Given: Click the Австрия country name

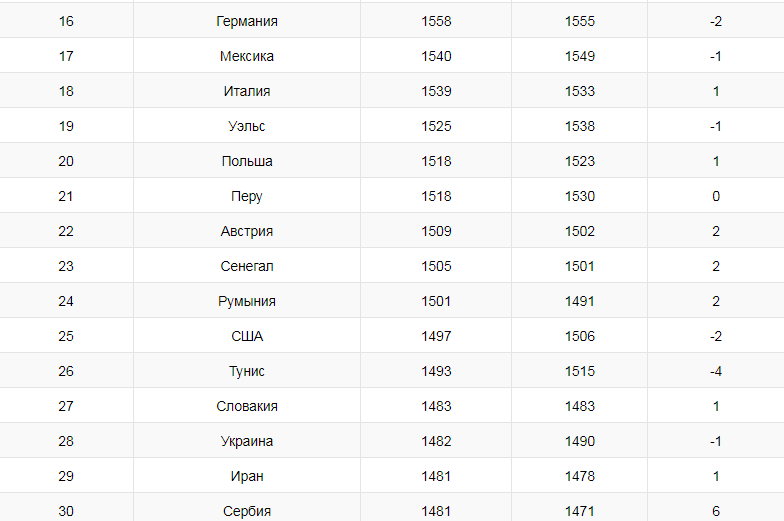Looking at the screenshot, I should [247, 231].
